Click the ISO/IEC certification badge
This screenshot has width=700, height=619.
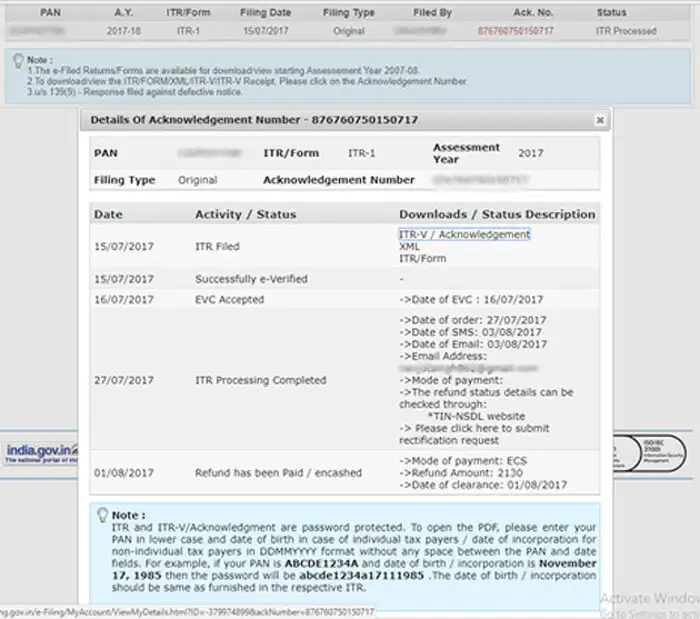pyautogui.click(x=663, y=453)
